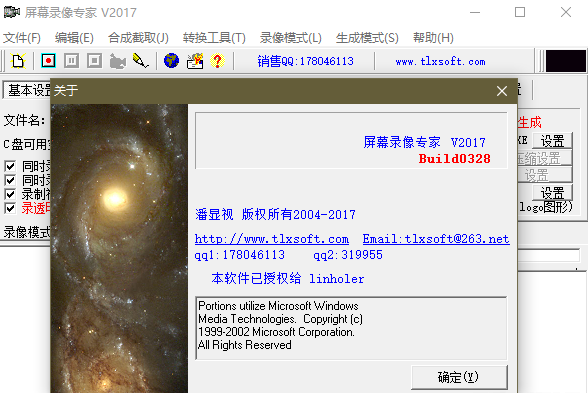Click the Email:tlxsoft@263.net link
This screenshot has height=393, width=588.
436,239
